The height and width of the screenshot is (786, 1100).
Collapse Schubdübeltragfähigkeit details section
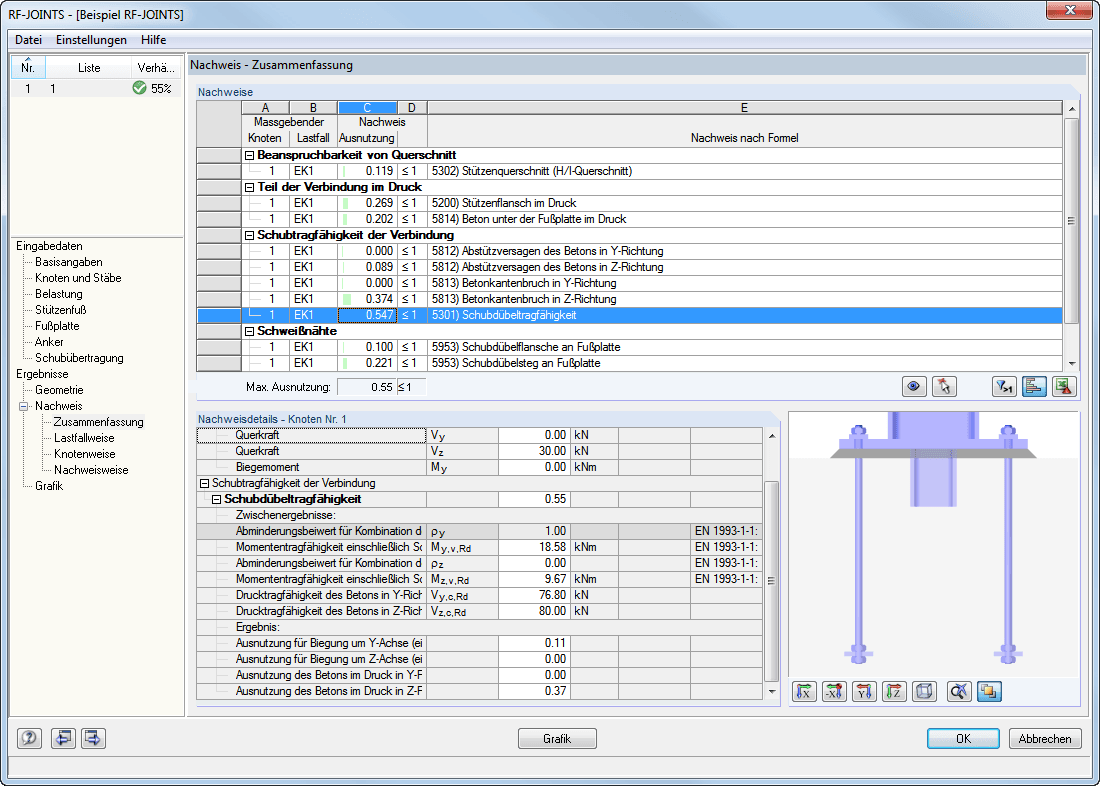point(217,500)
